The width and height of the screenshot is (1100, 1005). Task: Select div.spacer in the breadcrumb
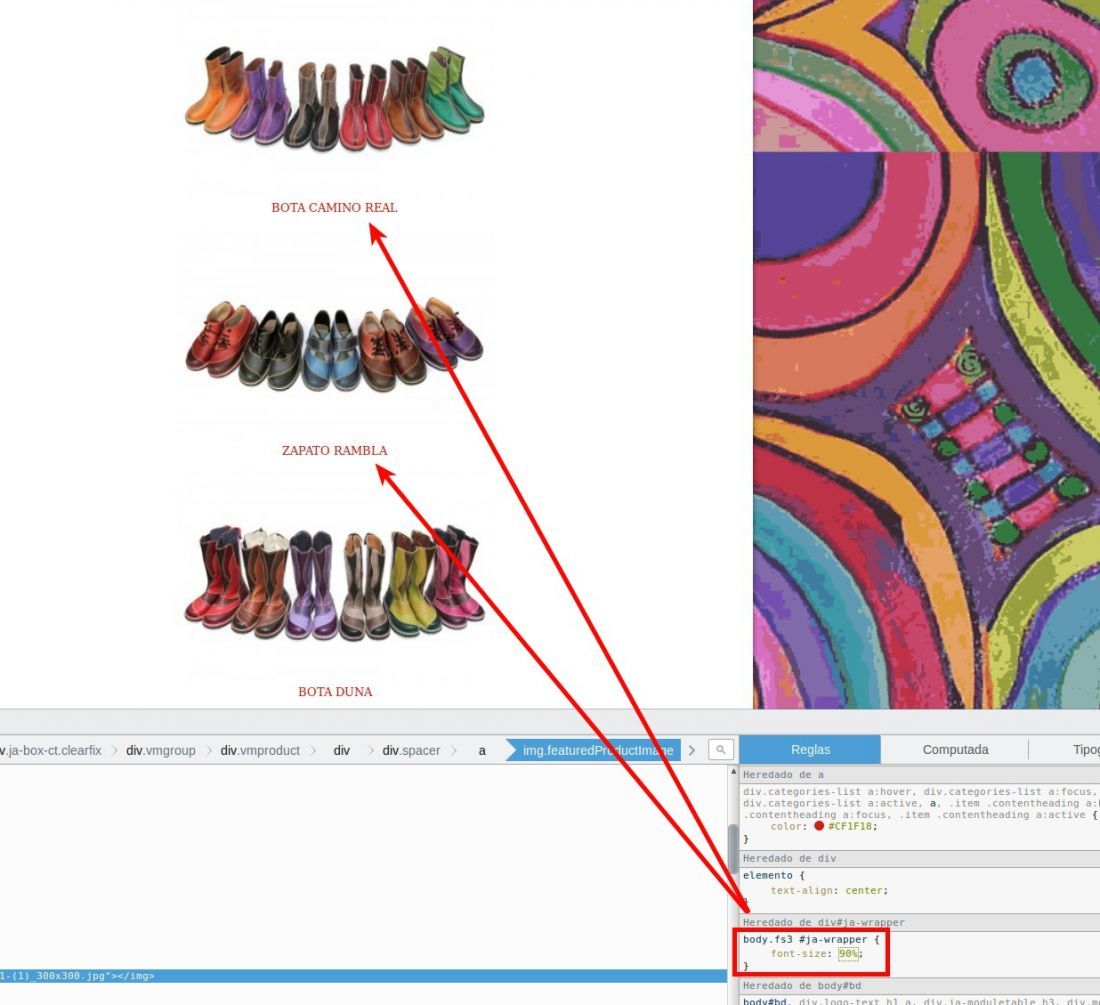click(411, 750)
